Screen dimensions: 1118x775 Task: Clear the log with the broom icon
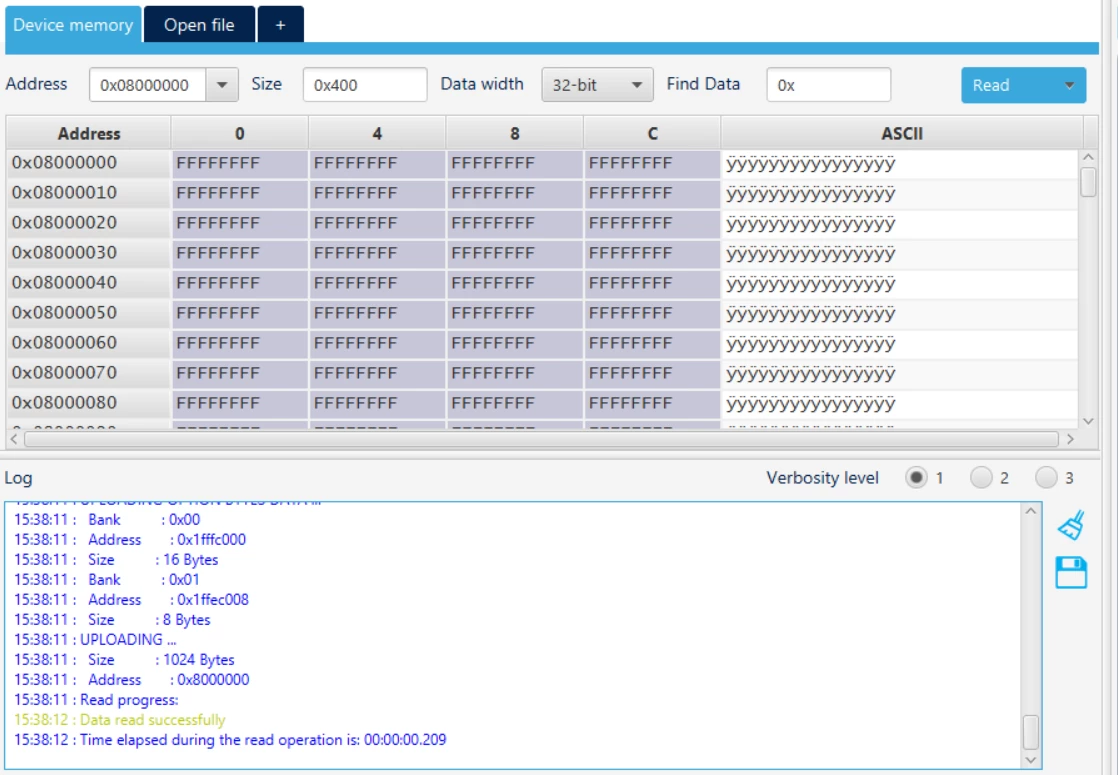pos(1071,525)
